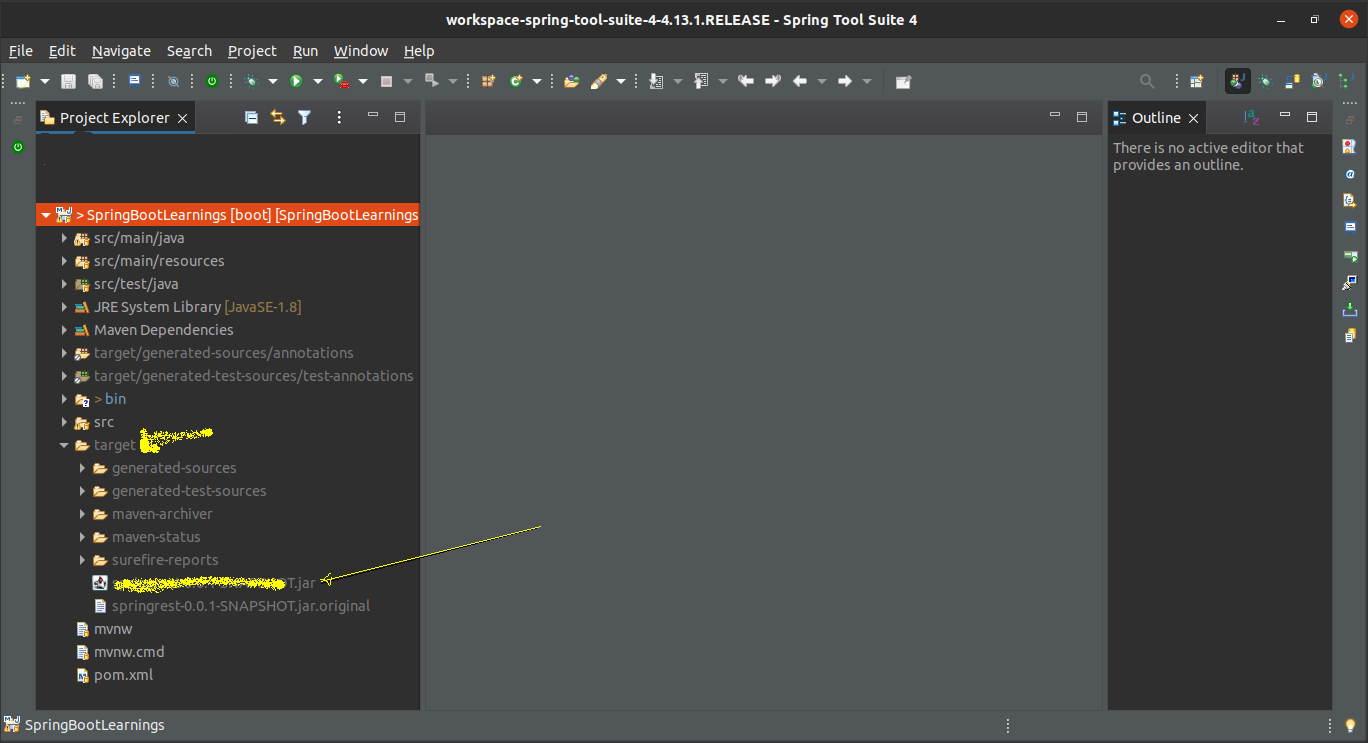Image resolution: width=1368 pixels, height=743 pixels.
Task: Open the Navigate menu
Action: (x=121, y=51)
